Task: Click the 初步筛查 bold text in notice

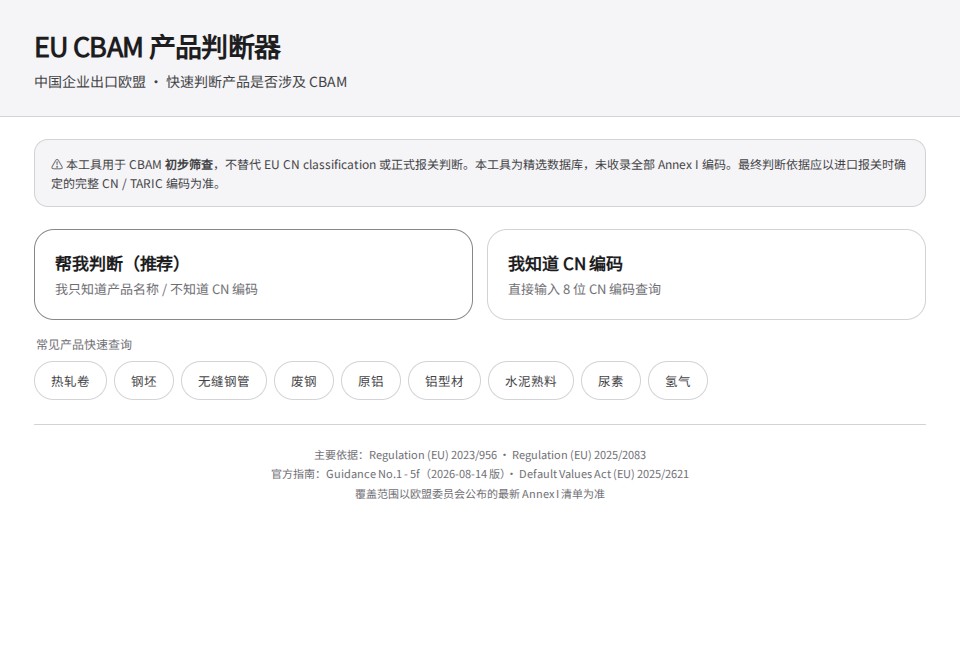Action: click(x=189, y=165)
